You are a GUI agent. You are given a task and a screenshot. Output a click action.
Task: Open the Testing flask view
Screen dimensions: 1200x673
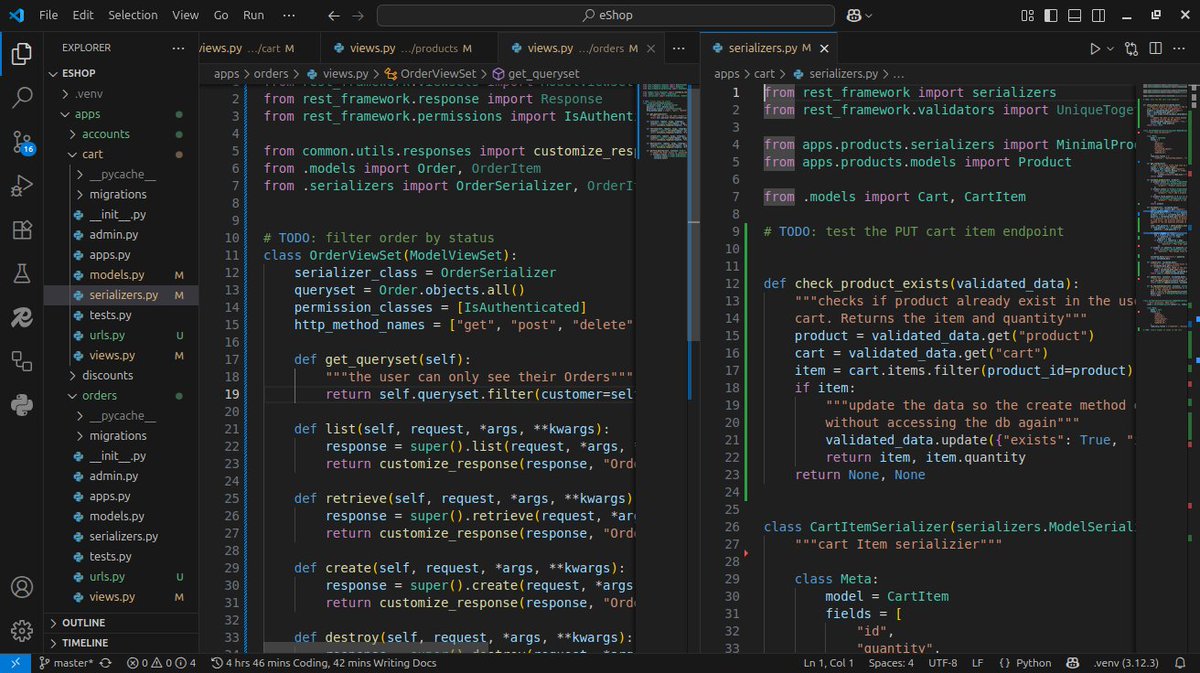point(22,273)
